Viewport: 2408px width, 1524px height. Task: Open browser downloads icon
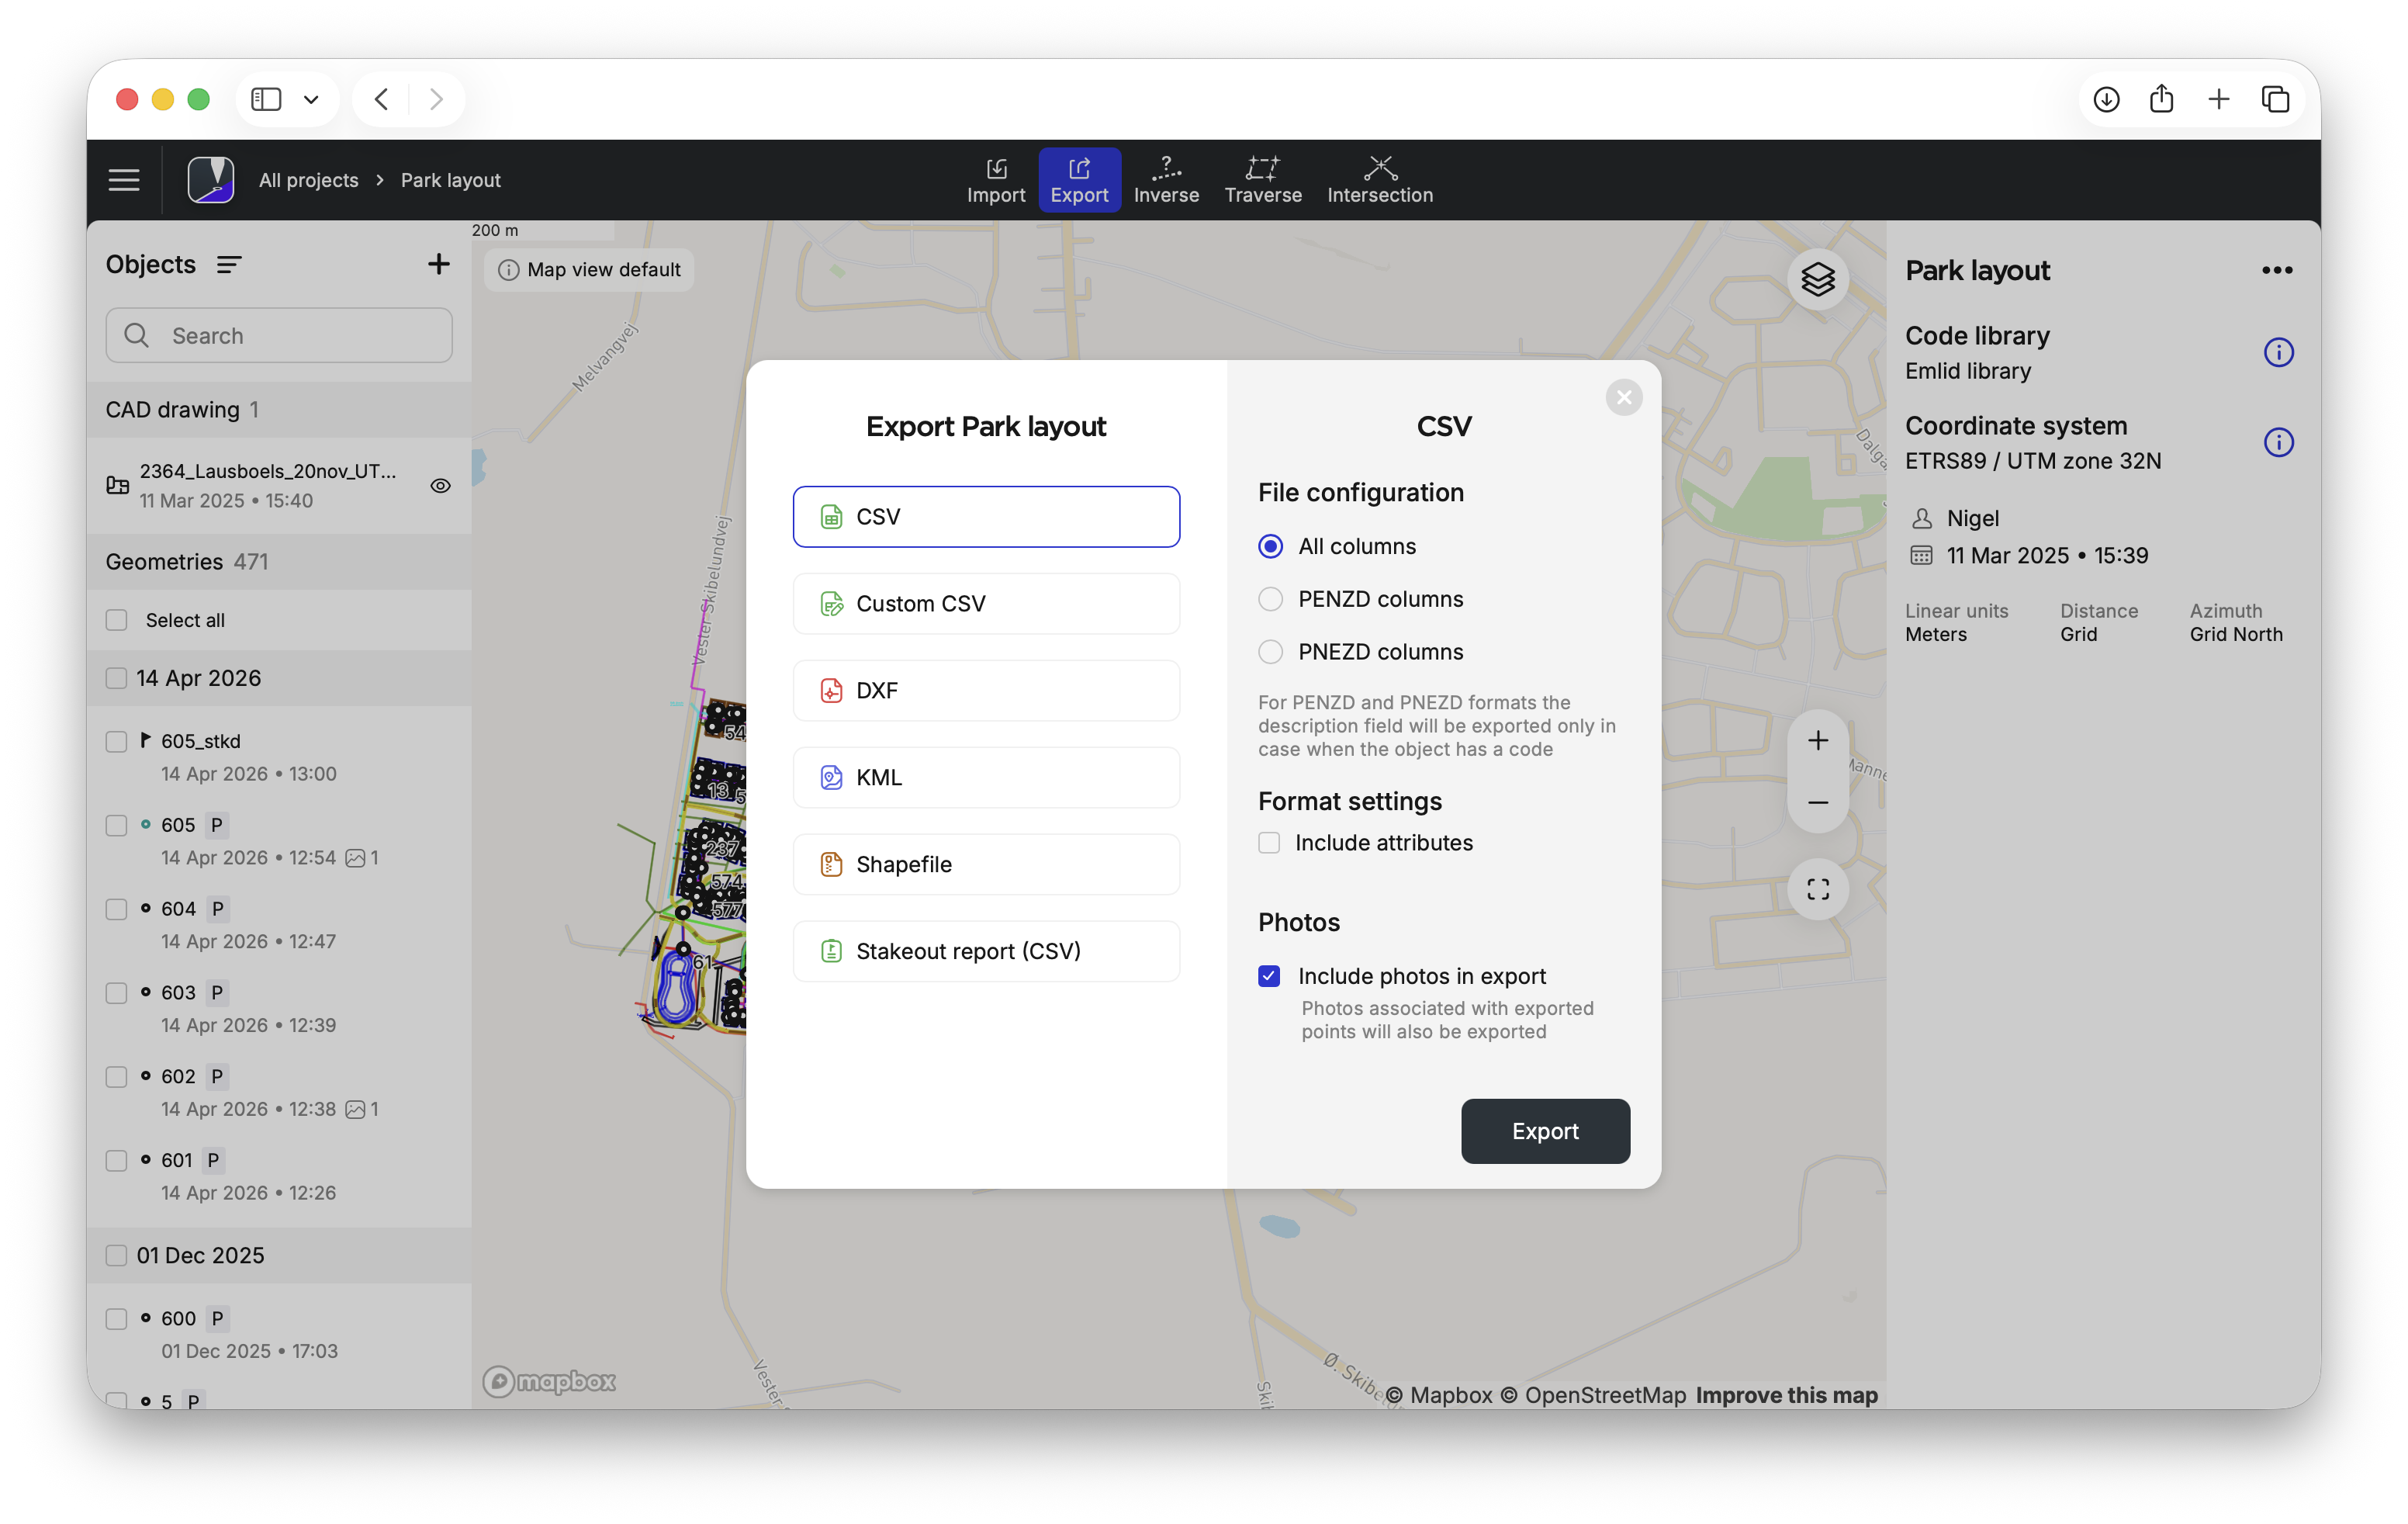2106,99
